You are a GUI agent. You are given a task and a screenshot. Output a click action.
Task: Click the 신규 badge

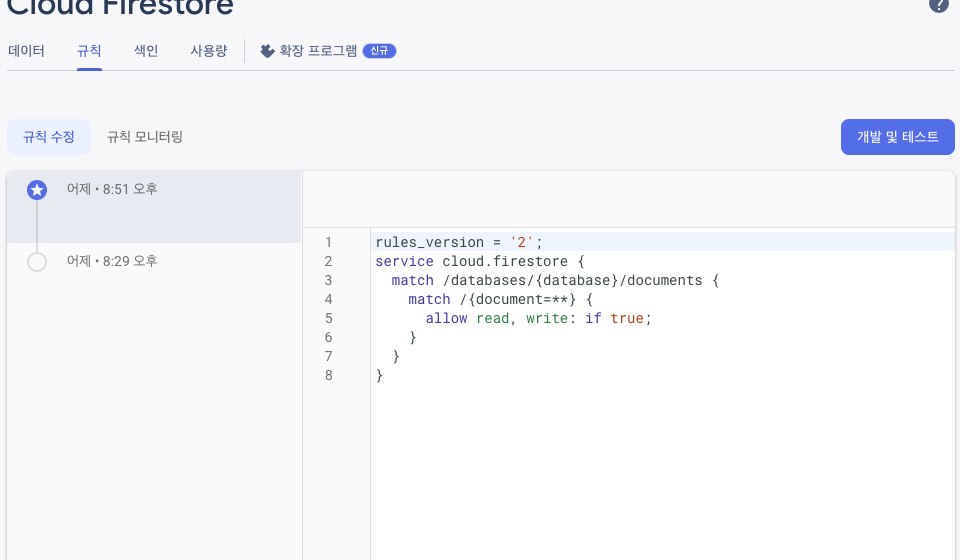(380, 51)
